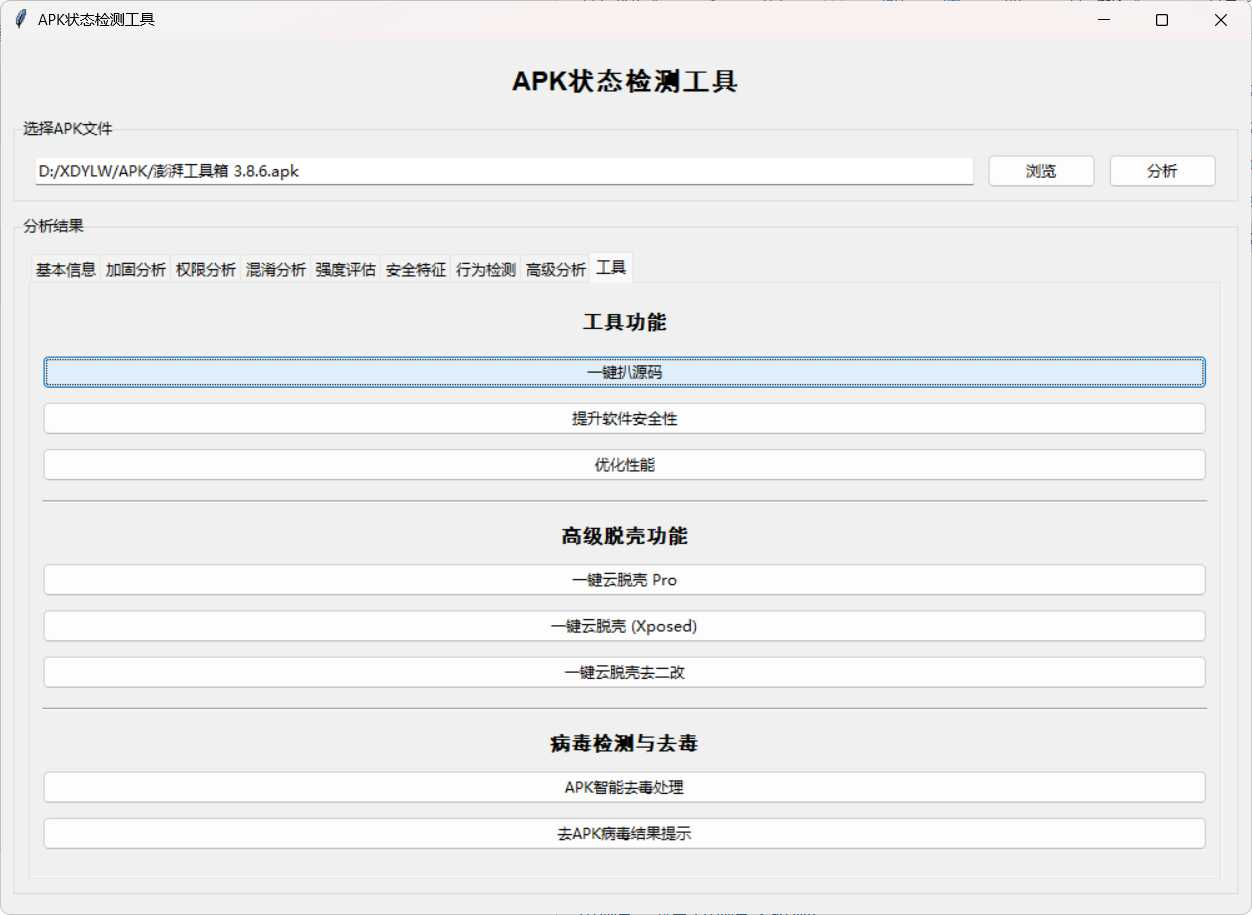Switch to the 行为检测 tab
Viewport: 1252px width, 915px height.
pos(485,268)
